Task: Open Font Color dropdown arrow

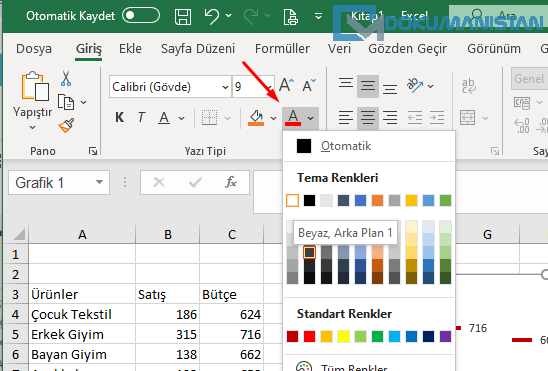Action: (311, 118)
